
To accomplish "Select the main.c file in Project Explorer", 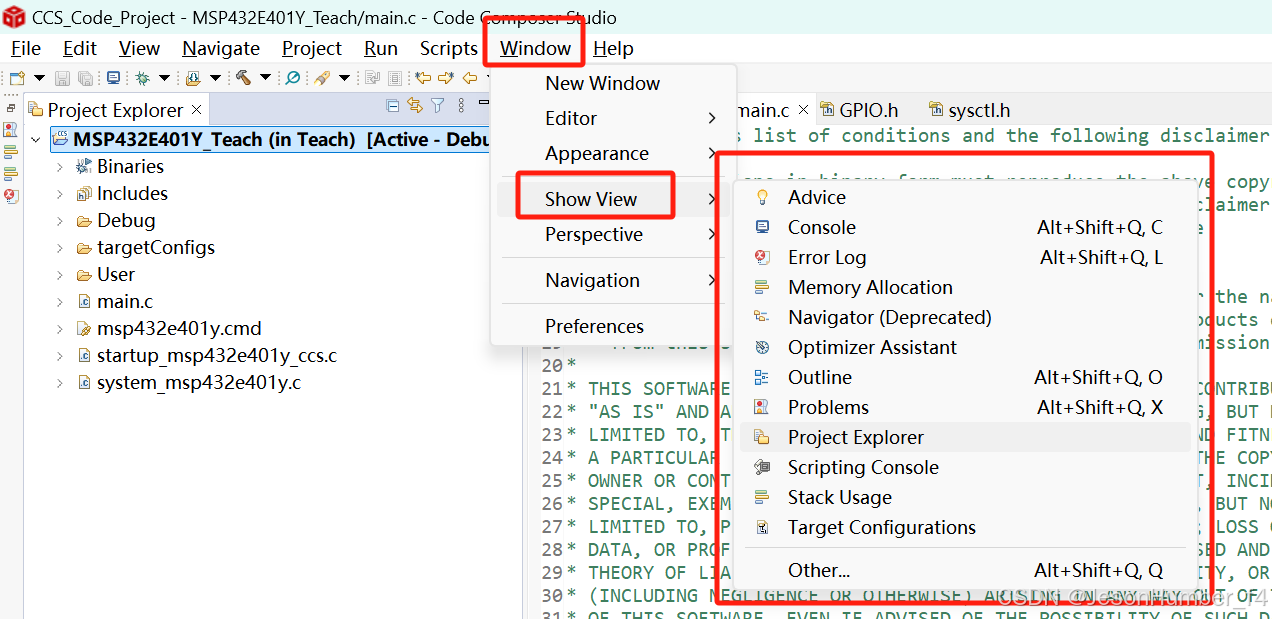I will 125,300.
